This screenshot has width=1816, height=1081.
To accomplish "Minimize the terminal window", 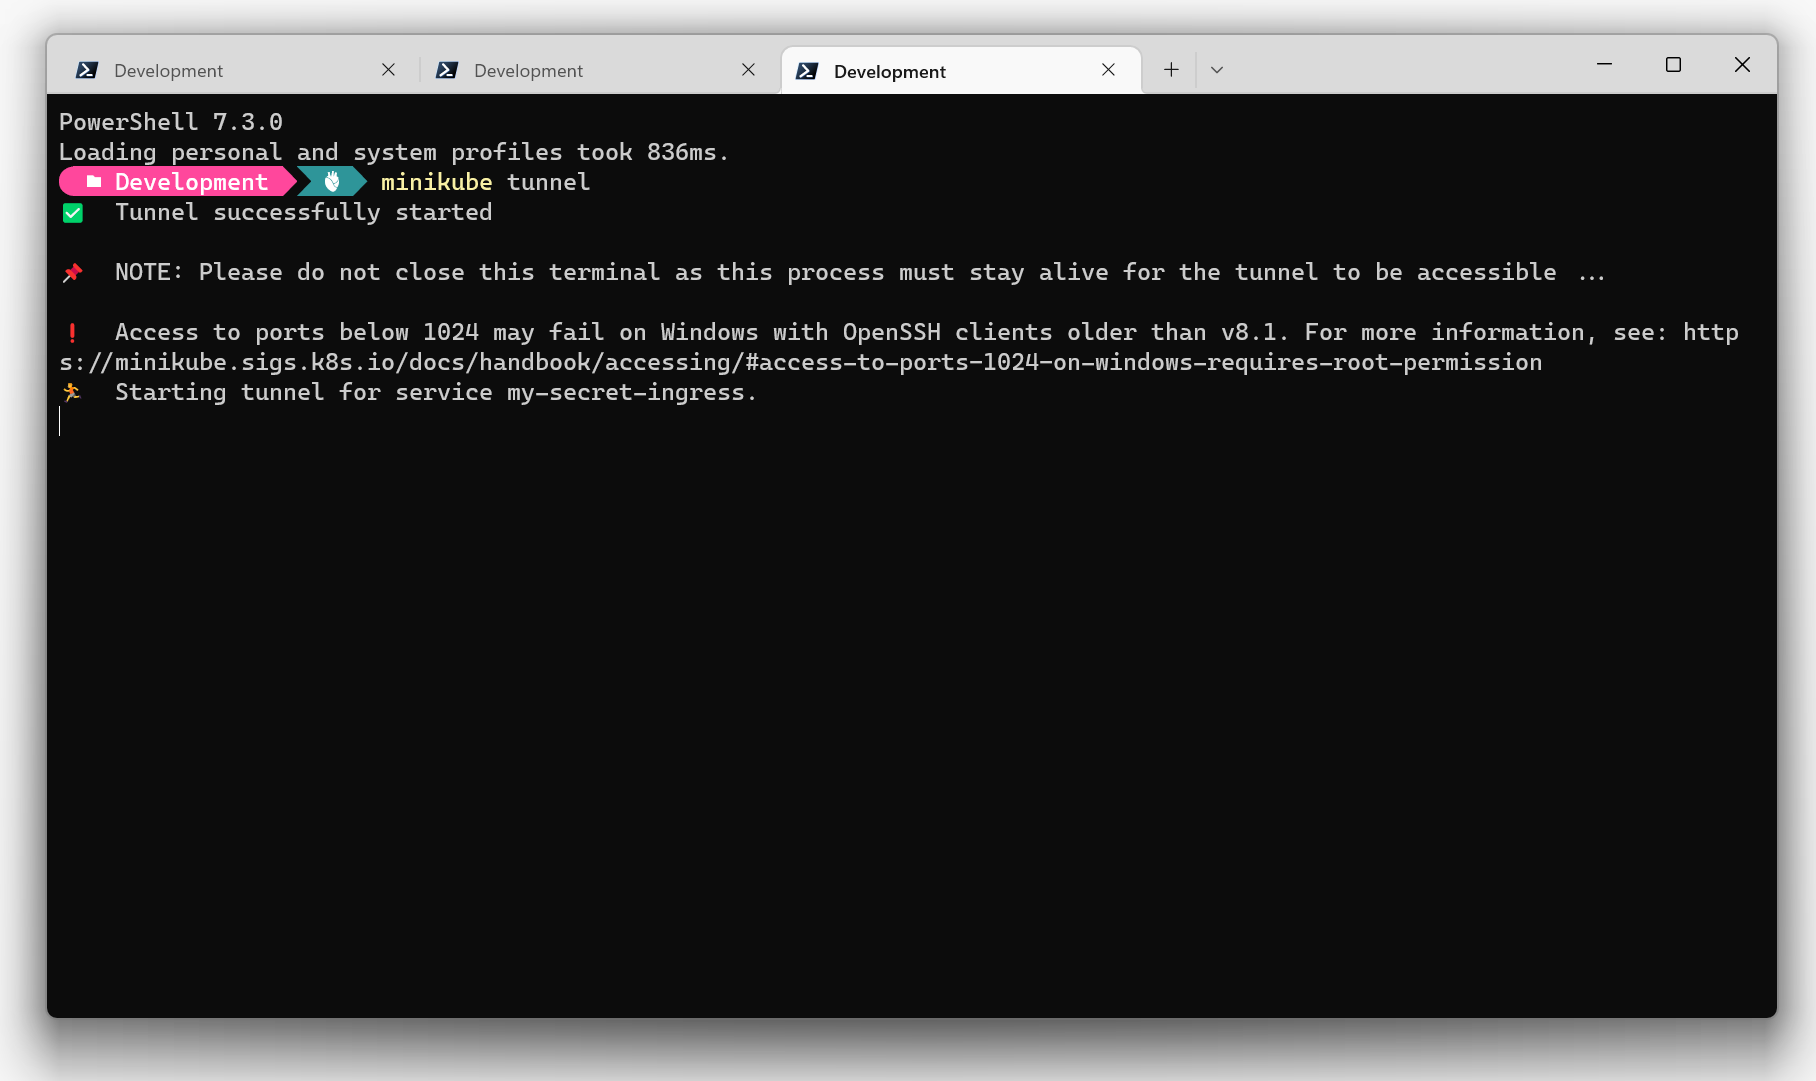I will (x=1604, y=65).
